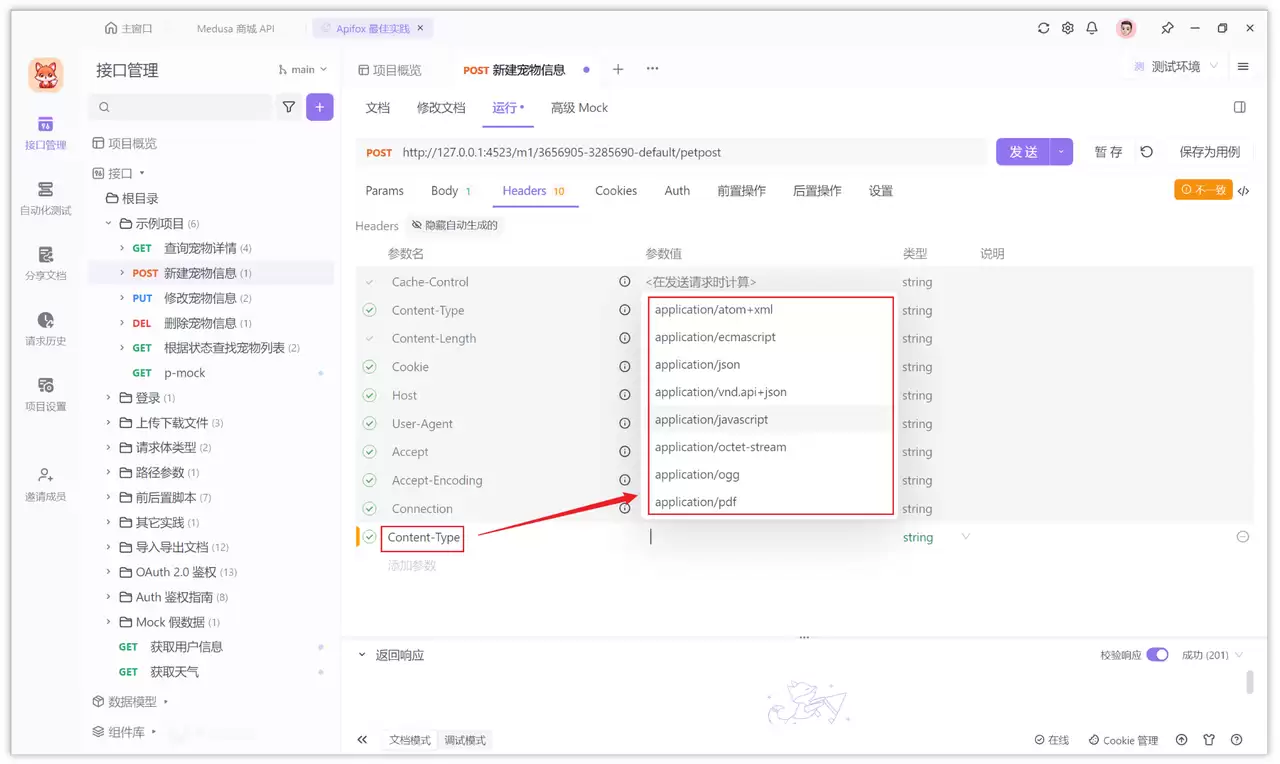
Task: Switch to the 高级 Mock tab
Action: coord(579,108)
